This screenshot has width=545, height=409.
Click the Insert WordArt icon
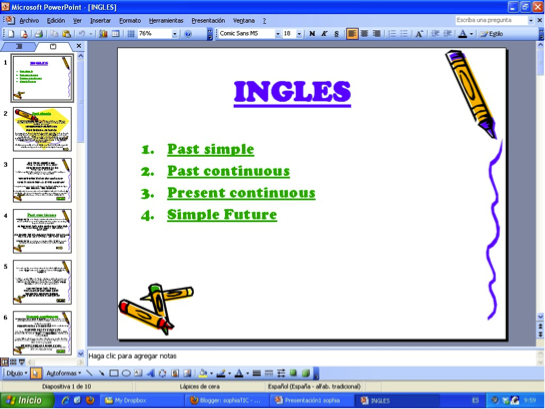coord(151,373)
